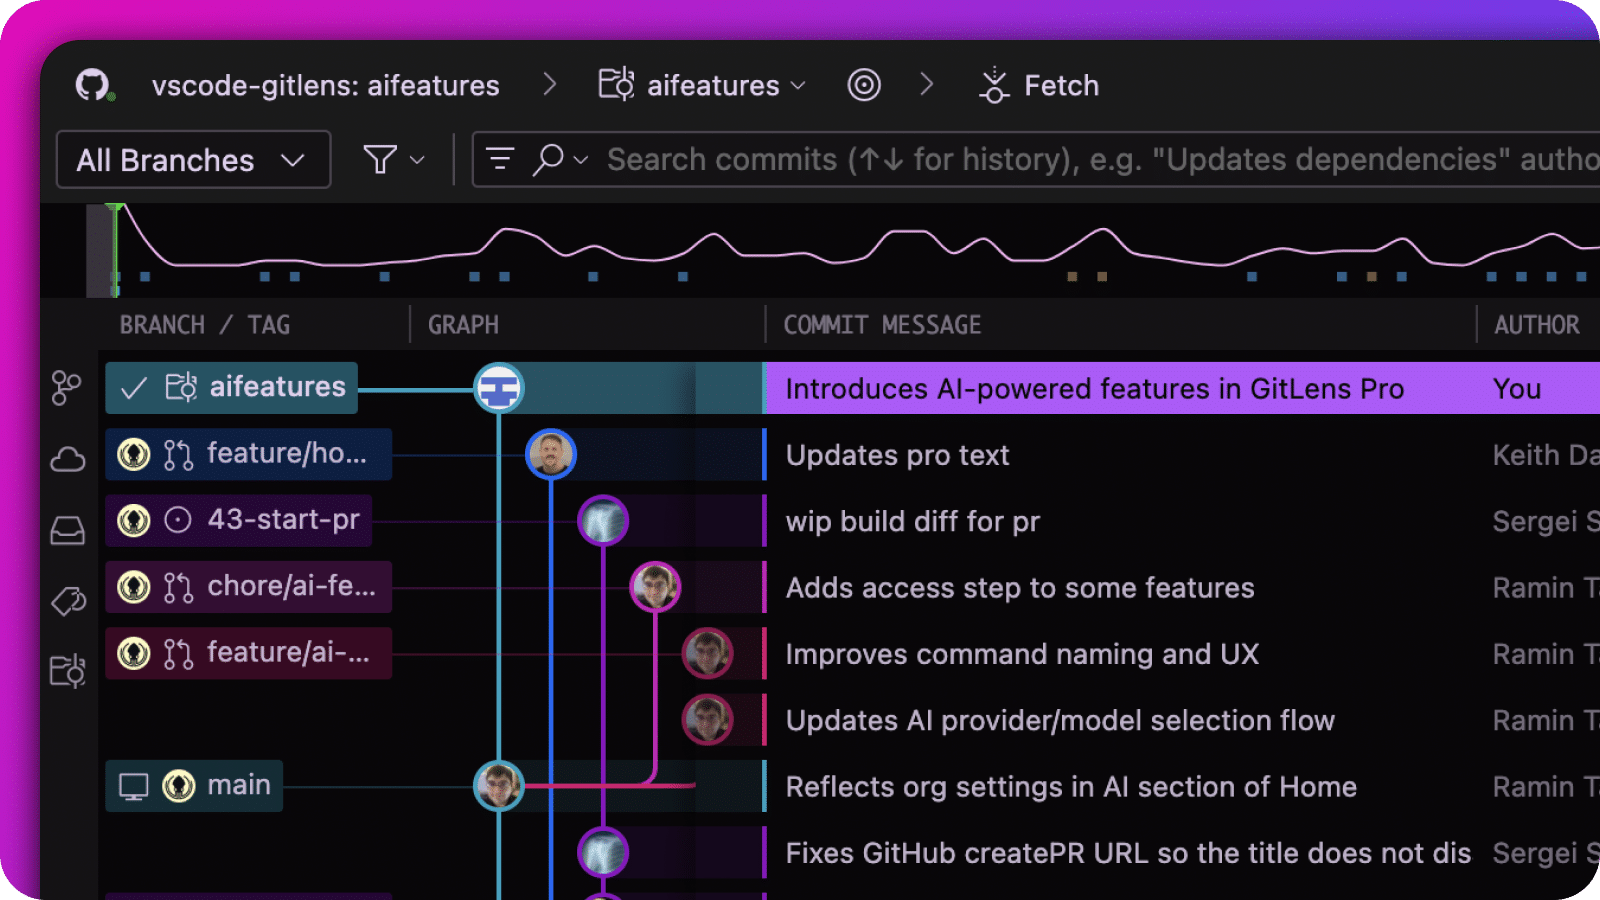Select the branches icon in the left sidebar
The height and width of the screenshot is (900, 1600).
[x=66, y=388]
